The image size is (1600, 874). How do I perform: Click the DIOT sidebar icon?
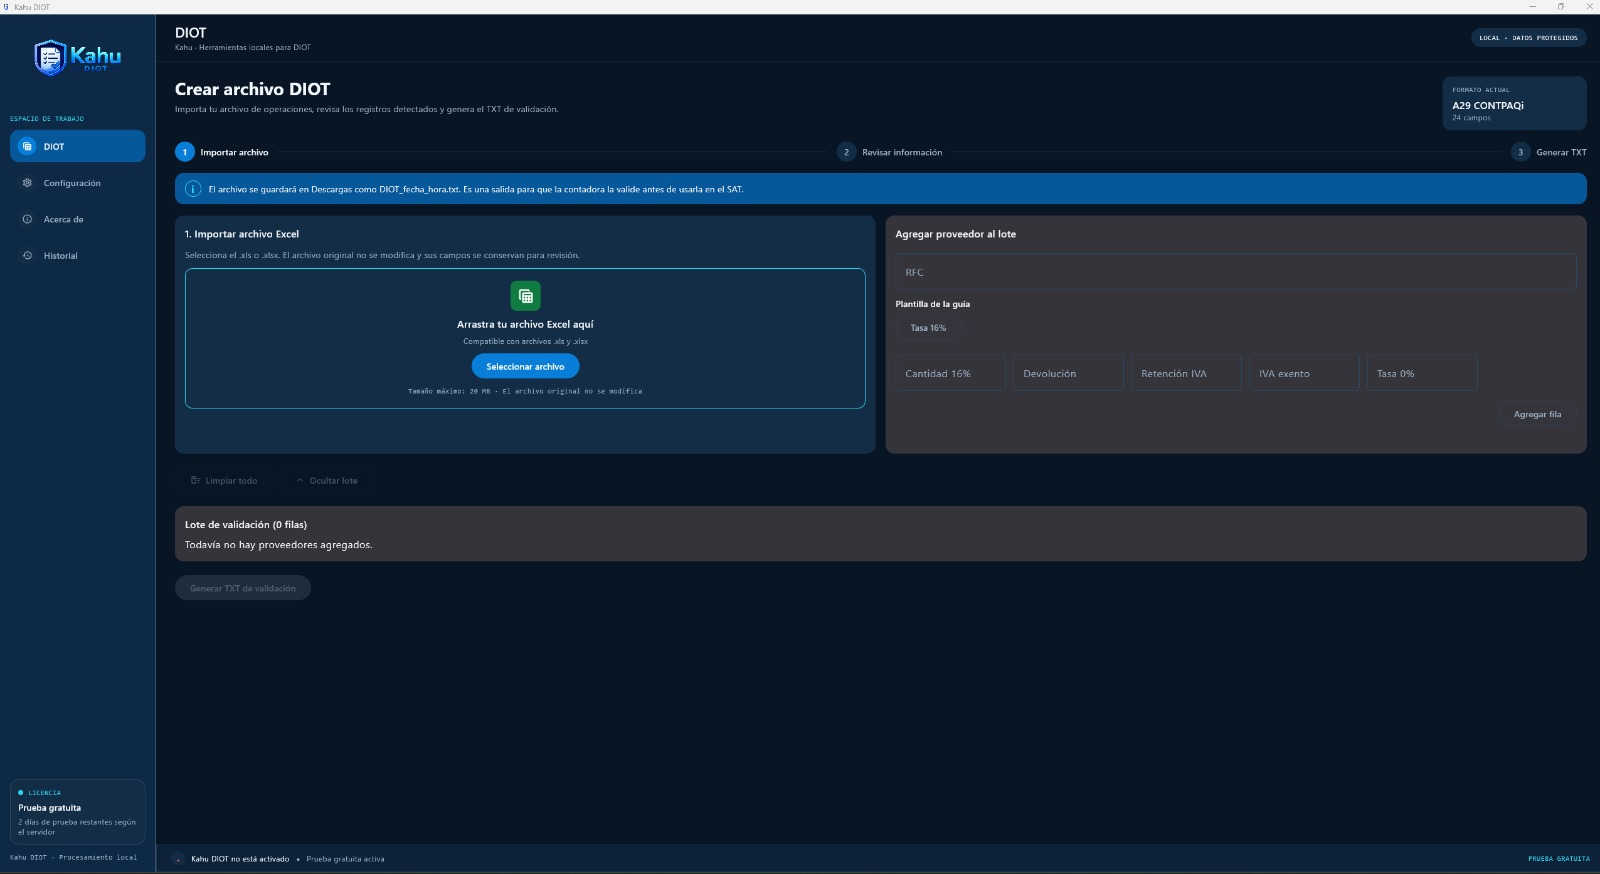click(27, 146)
